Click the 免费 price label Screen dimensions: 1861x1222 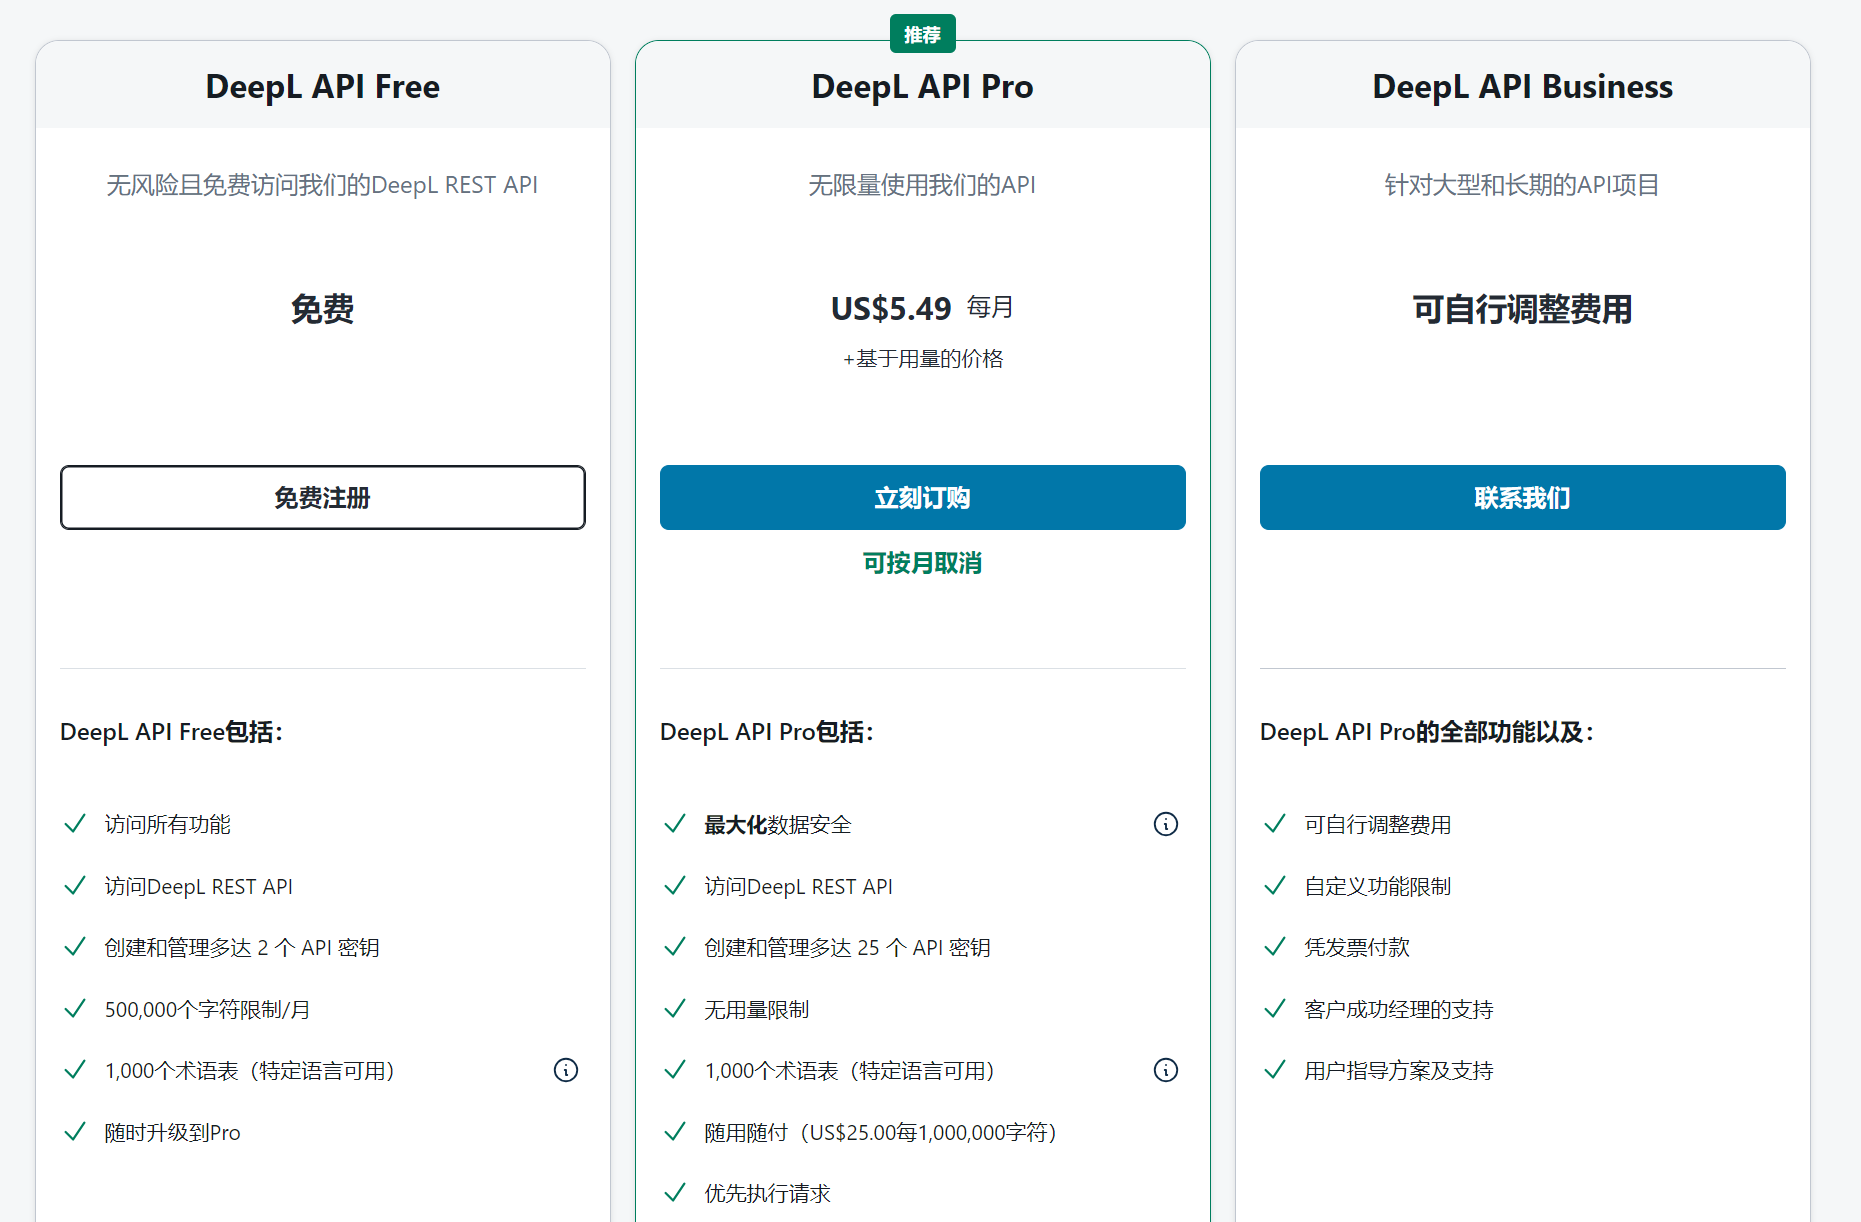[323, 309]
